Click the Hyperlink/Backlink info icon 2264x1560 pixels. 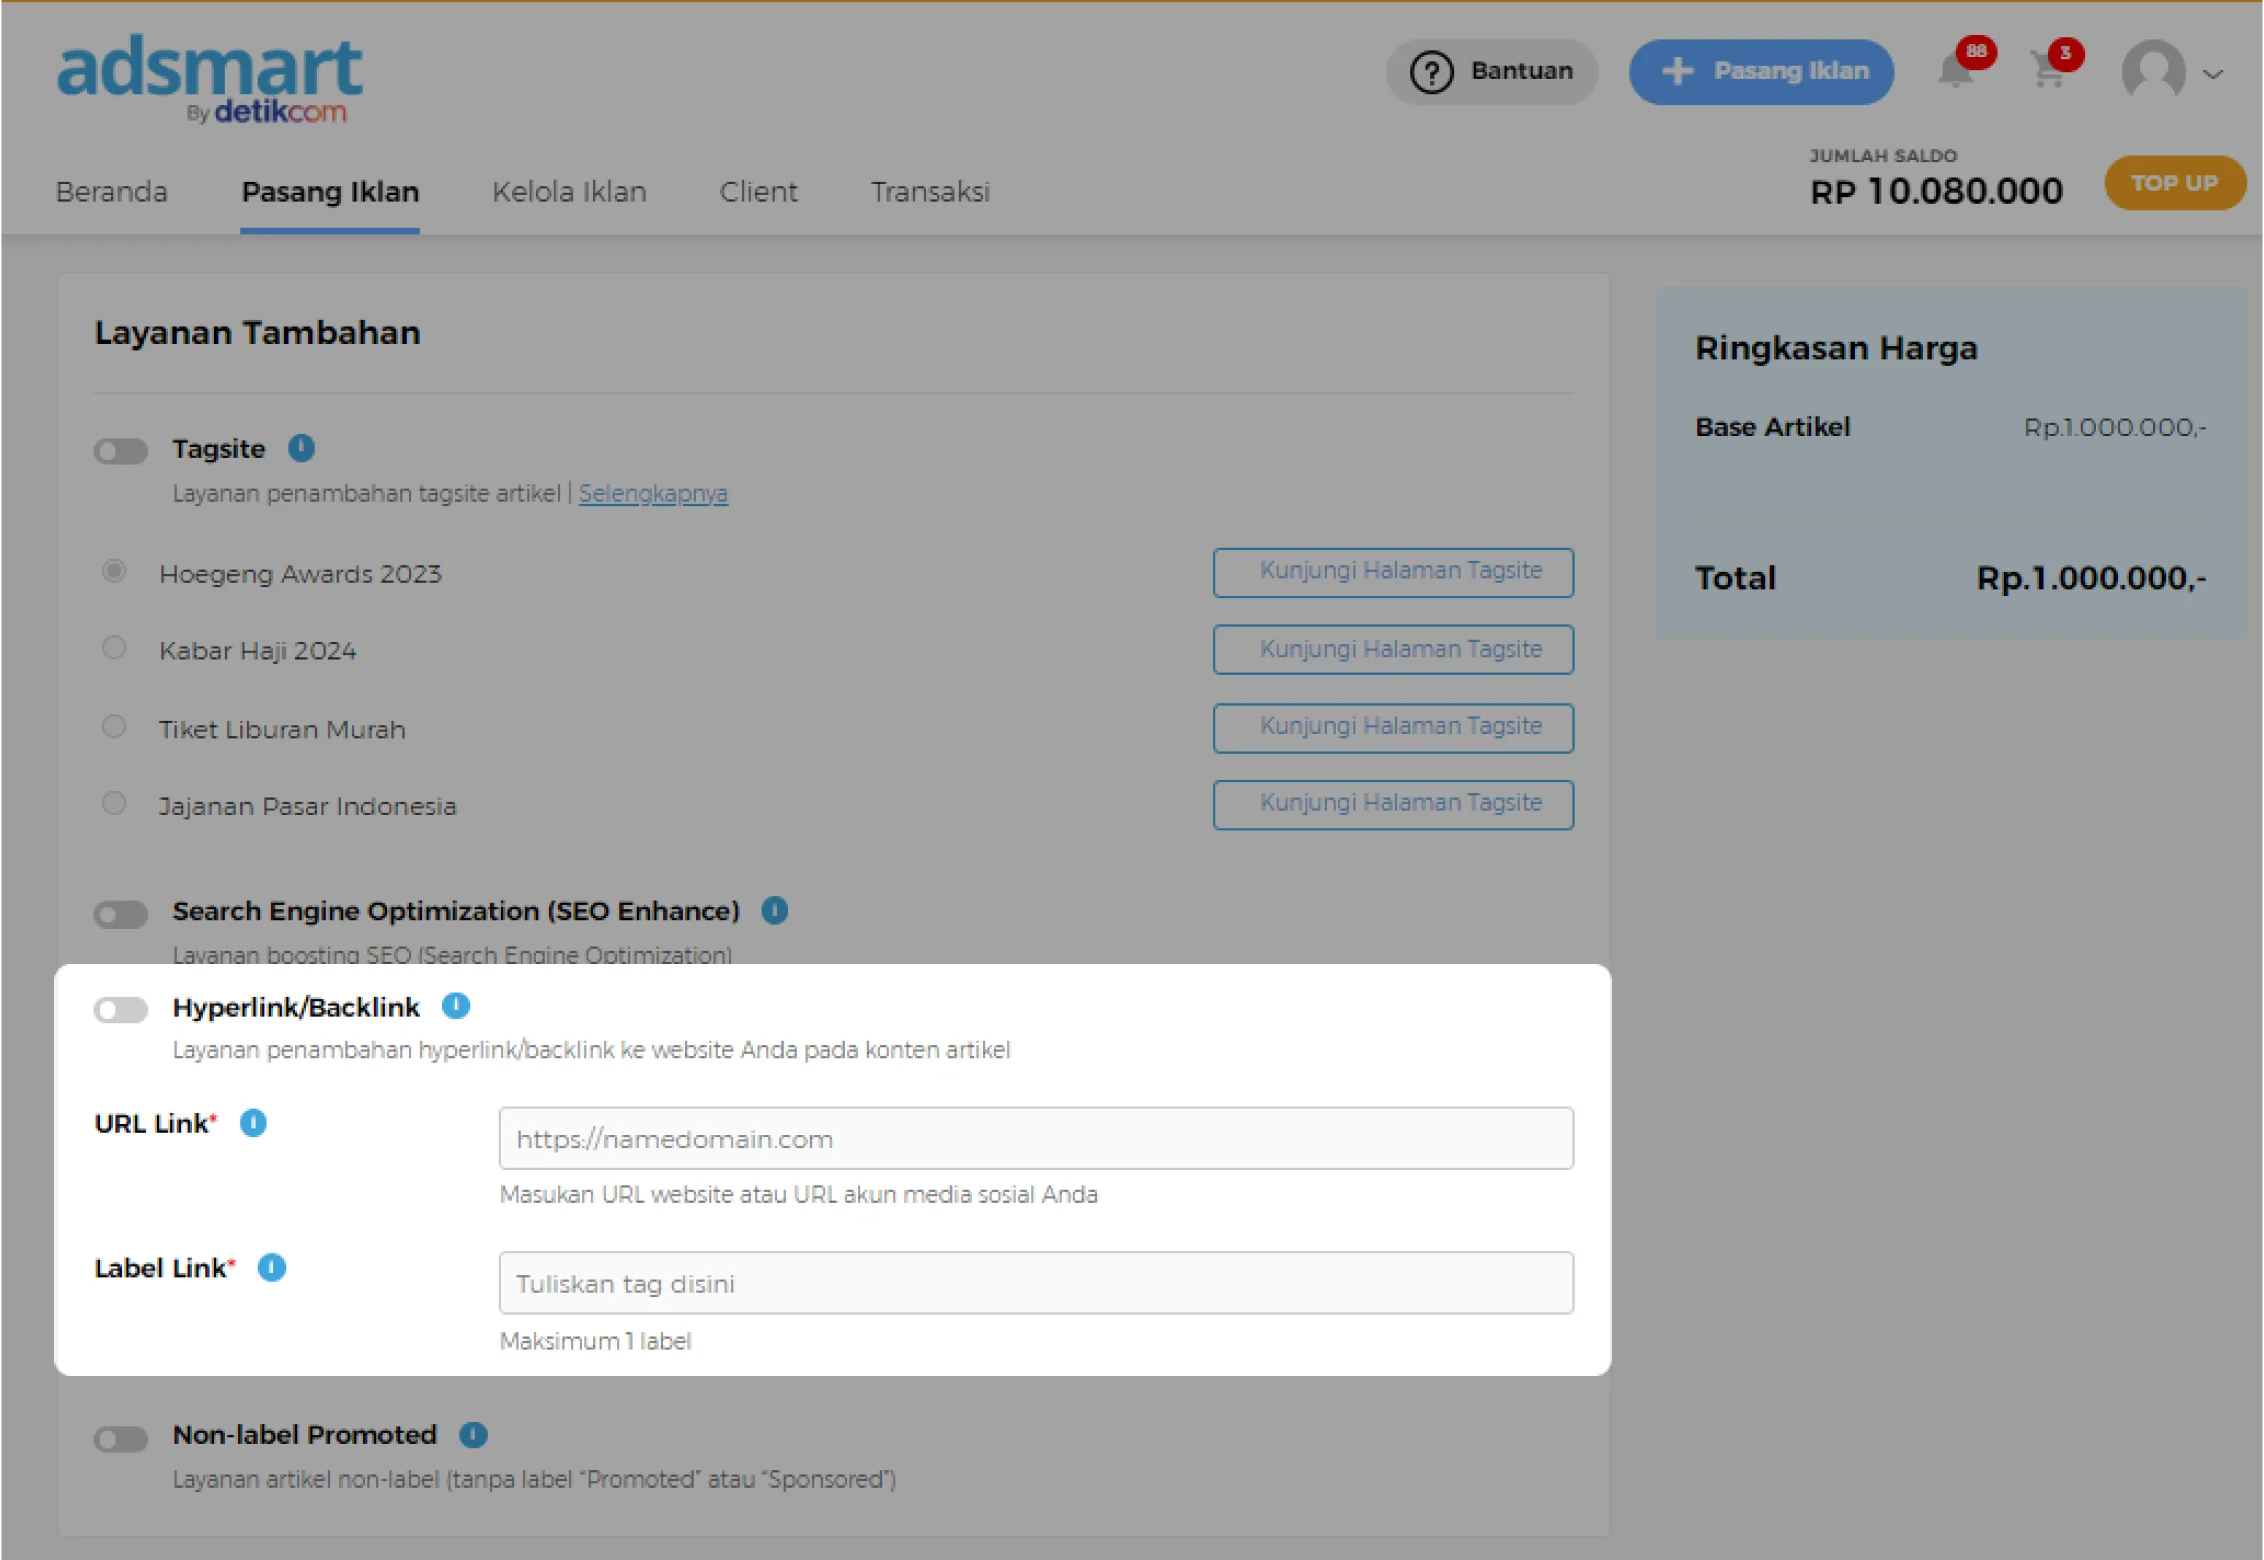[x=456, y=1006]
